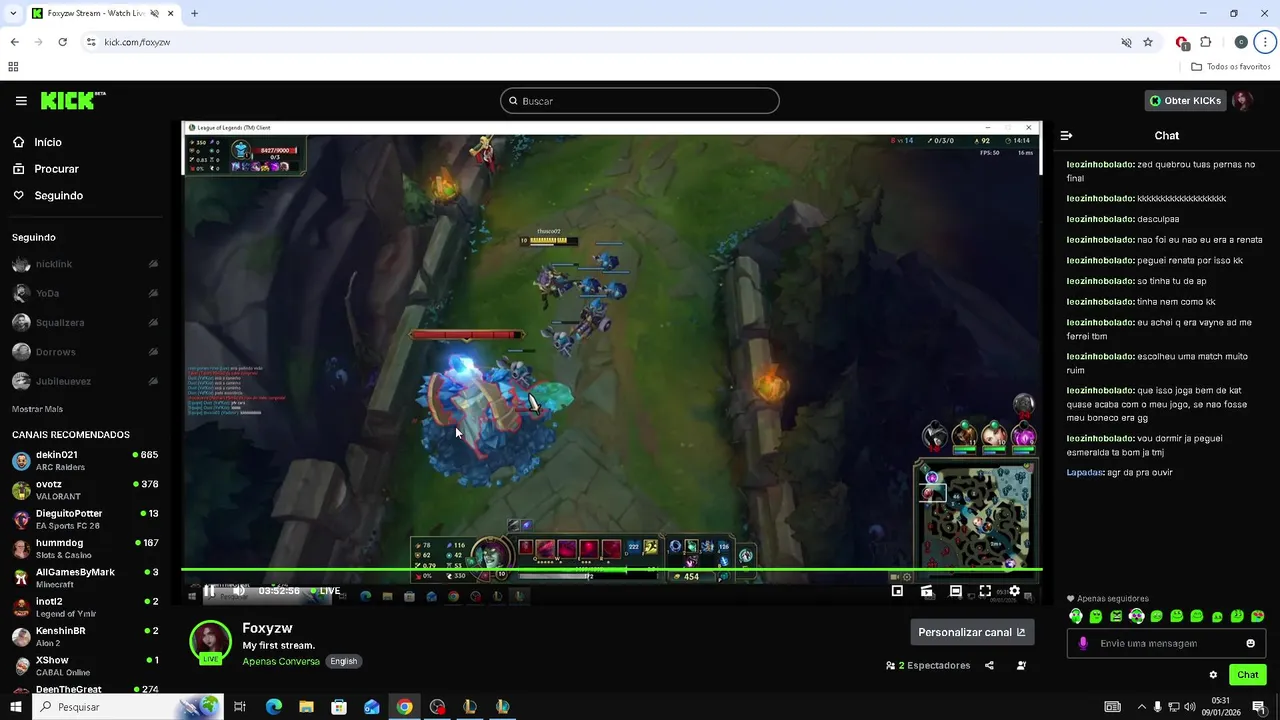Switch the player to theater mode
Image resolution: width=1280 pixels, height=720 pixels.
(x=956, y=591)
